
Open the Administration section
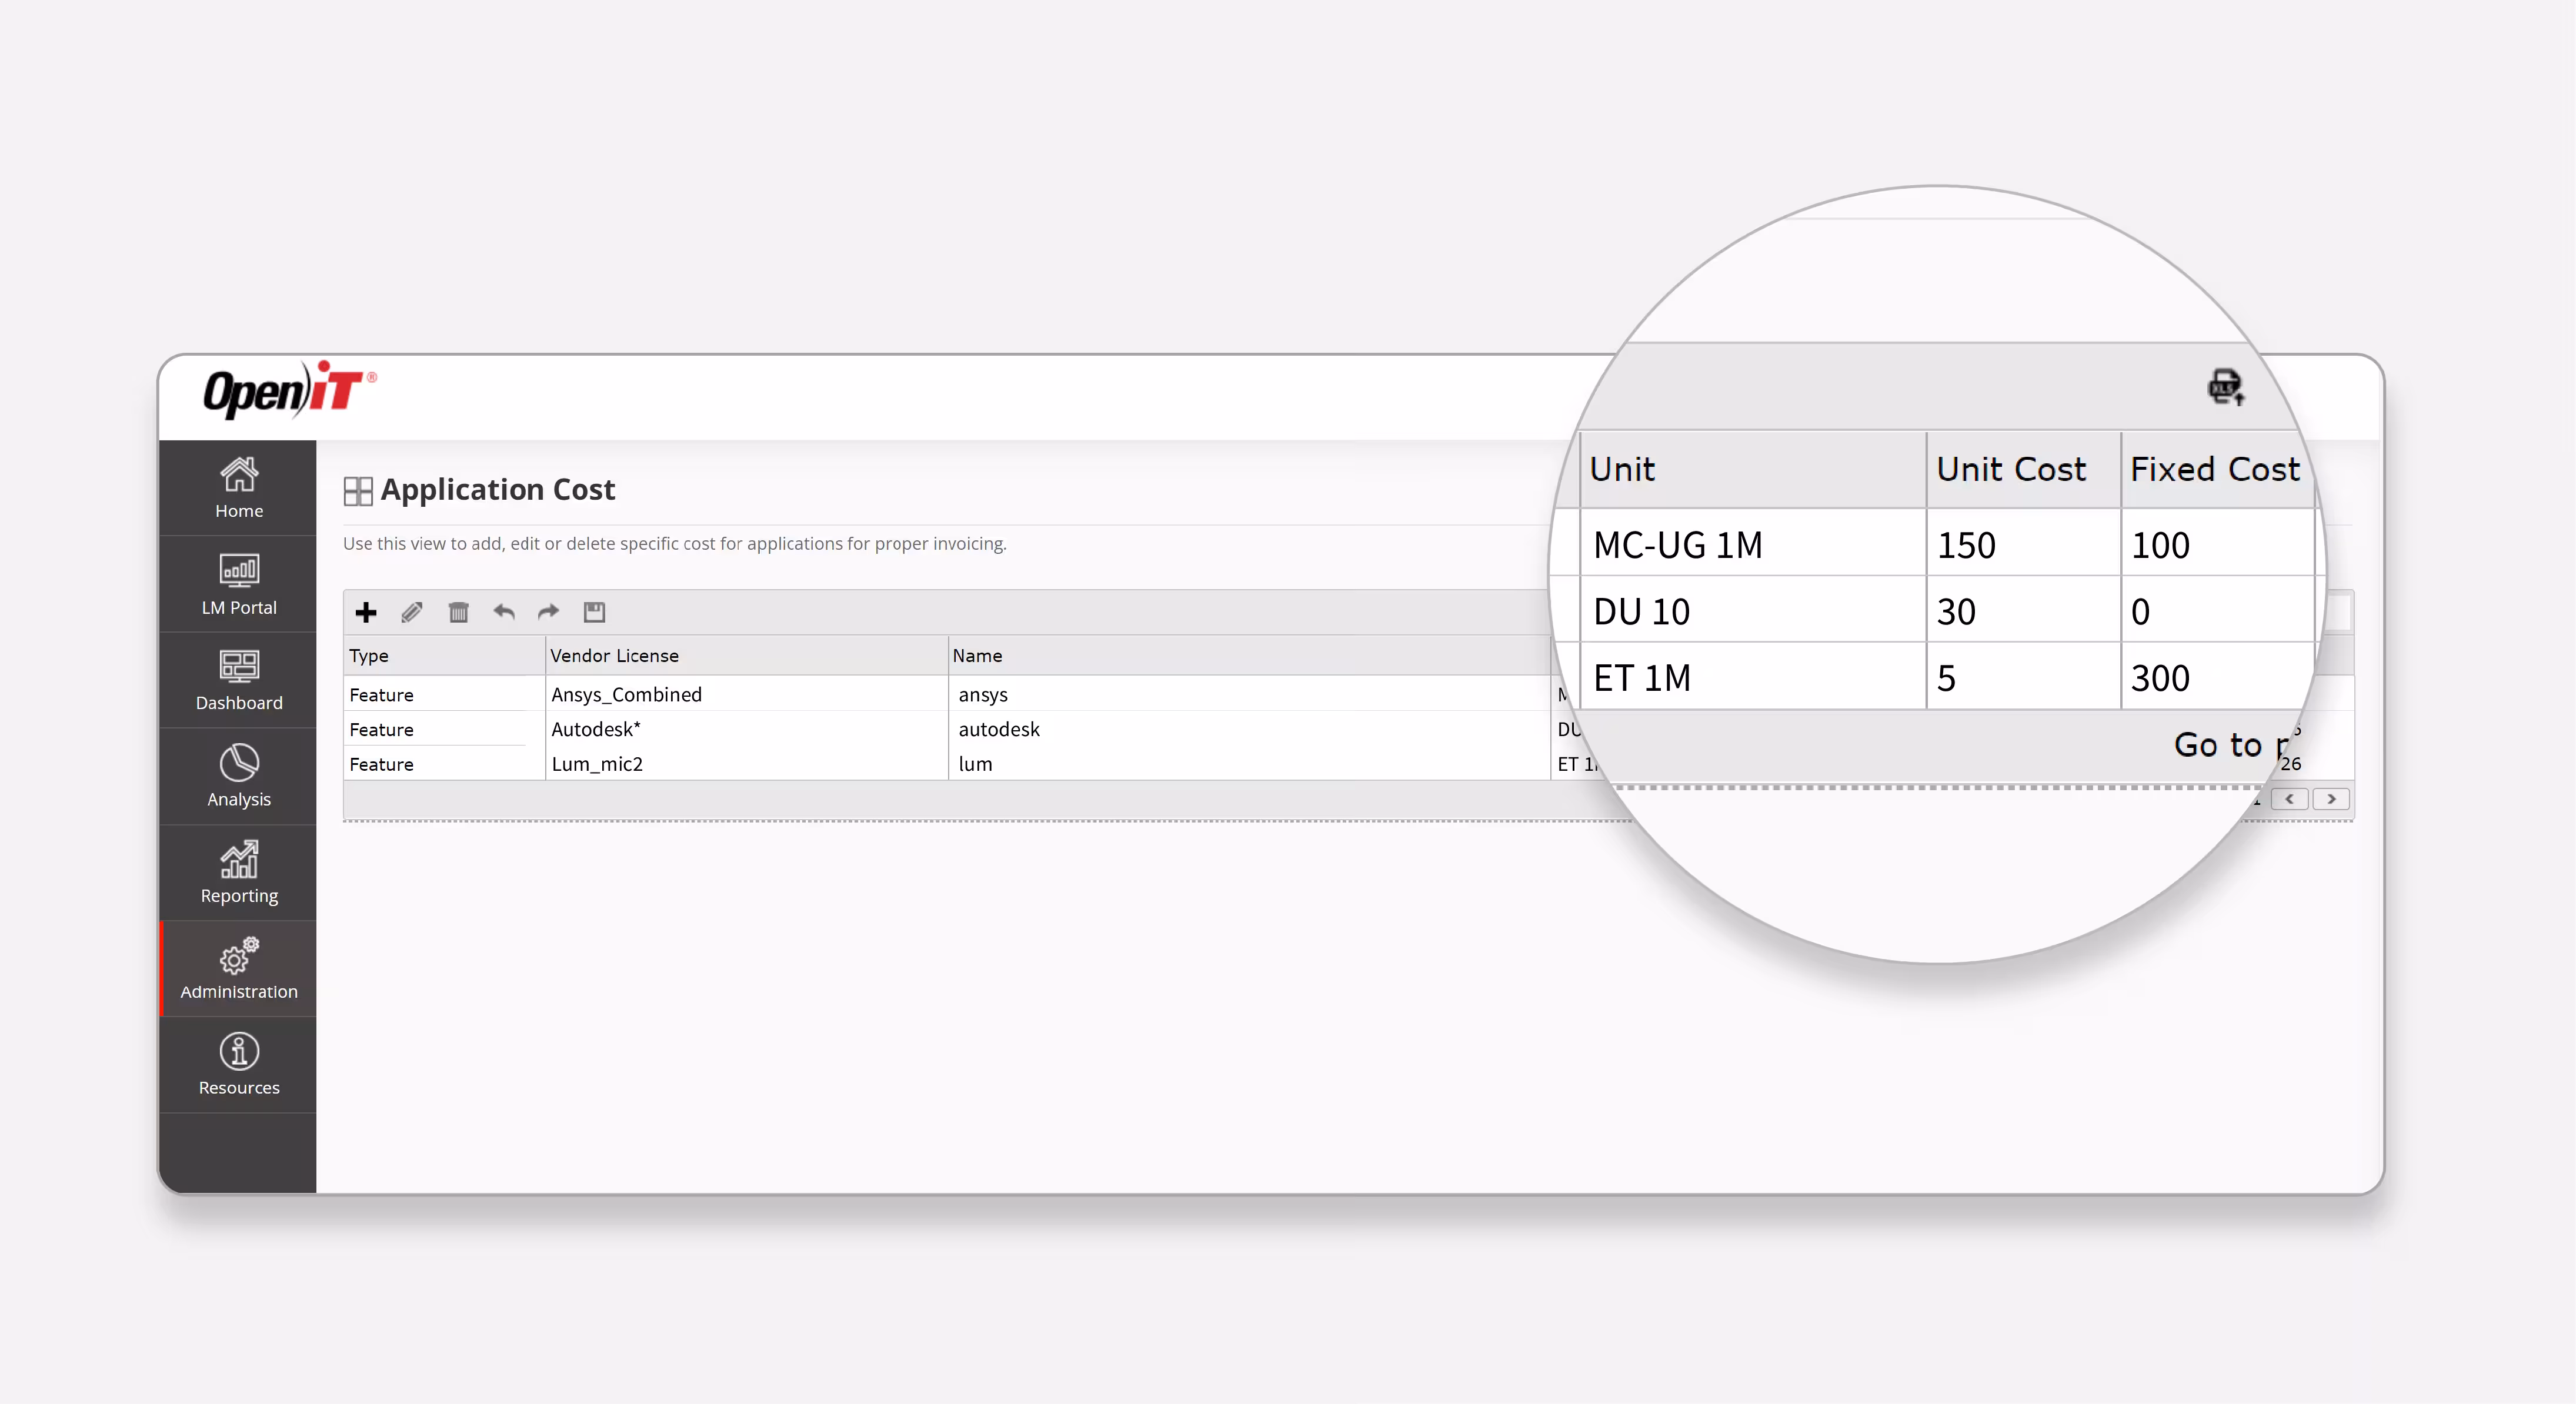tap(239, 968)
